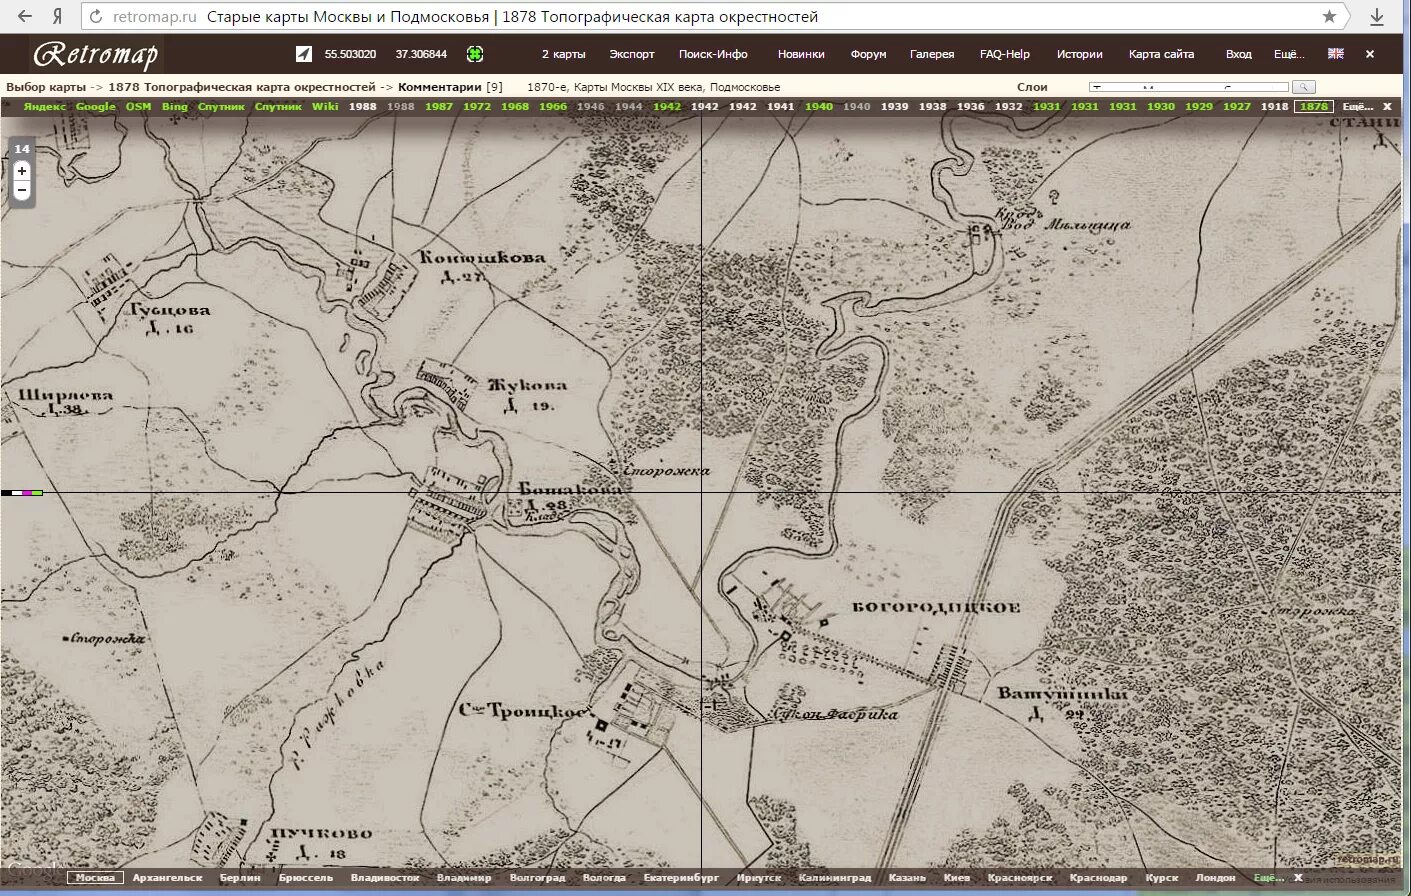Open the '2 карты' mode
This screenshot has height=896, width=1411.
pos(564,54)
